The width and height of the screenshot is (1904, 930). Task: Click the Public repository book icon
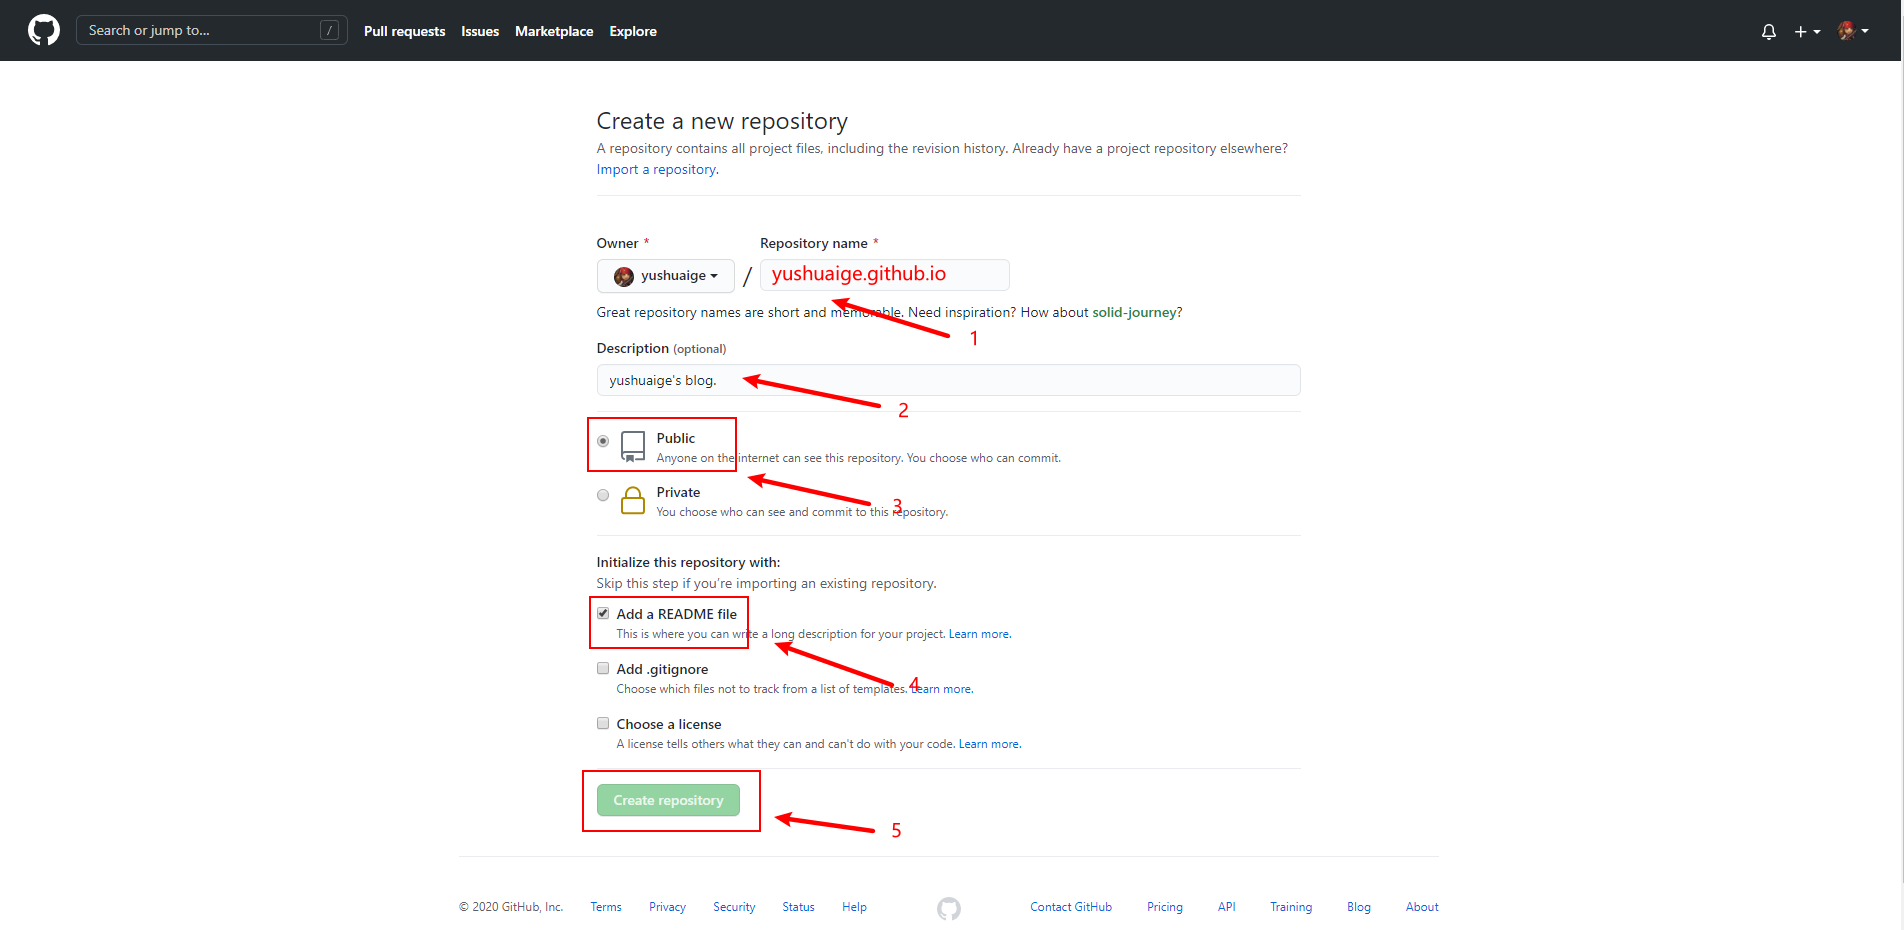pos(633,446)
